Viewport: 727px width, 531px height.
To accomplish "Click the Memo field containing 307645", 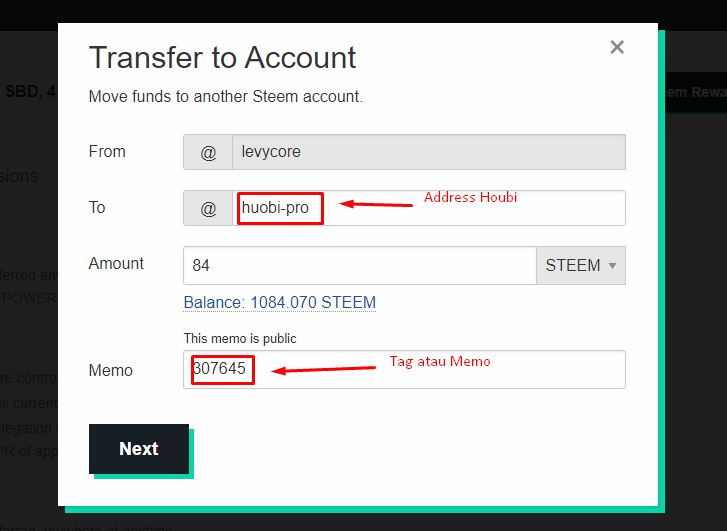I will [404, 369].
